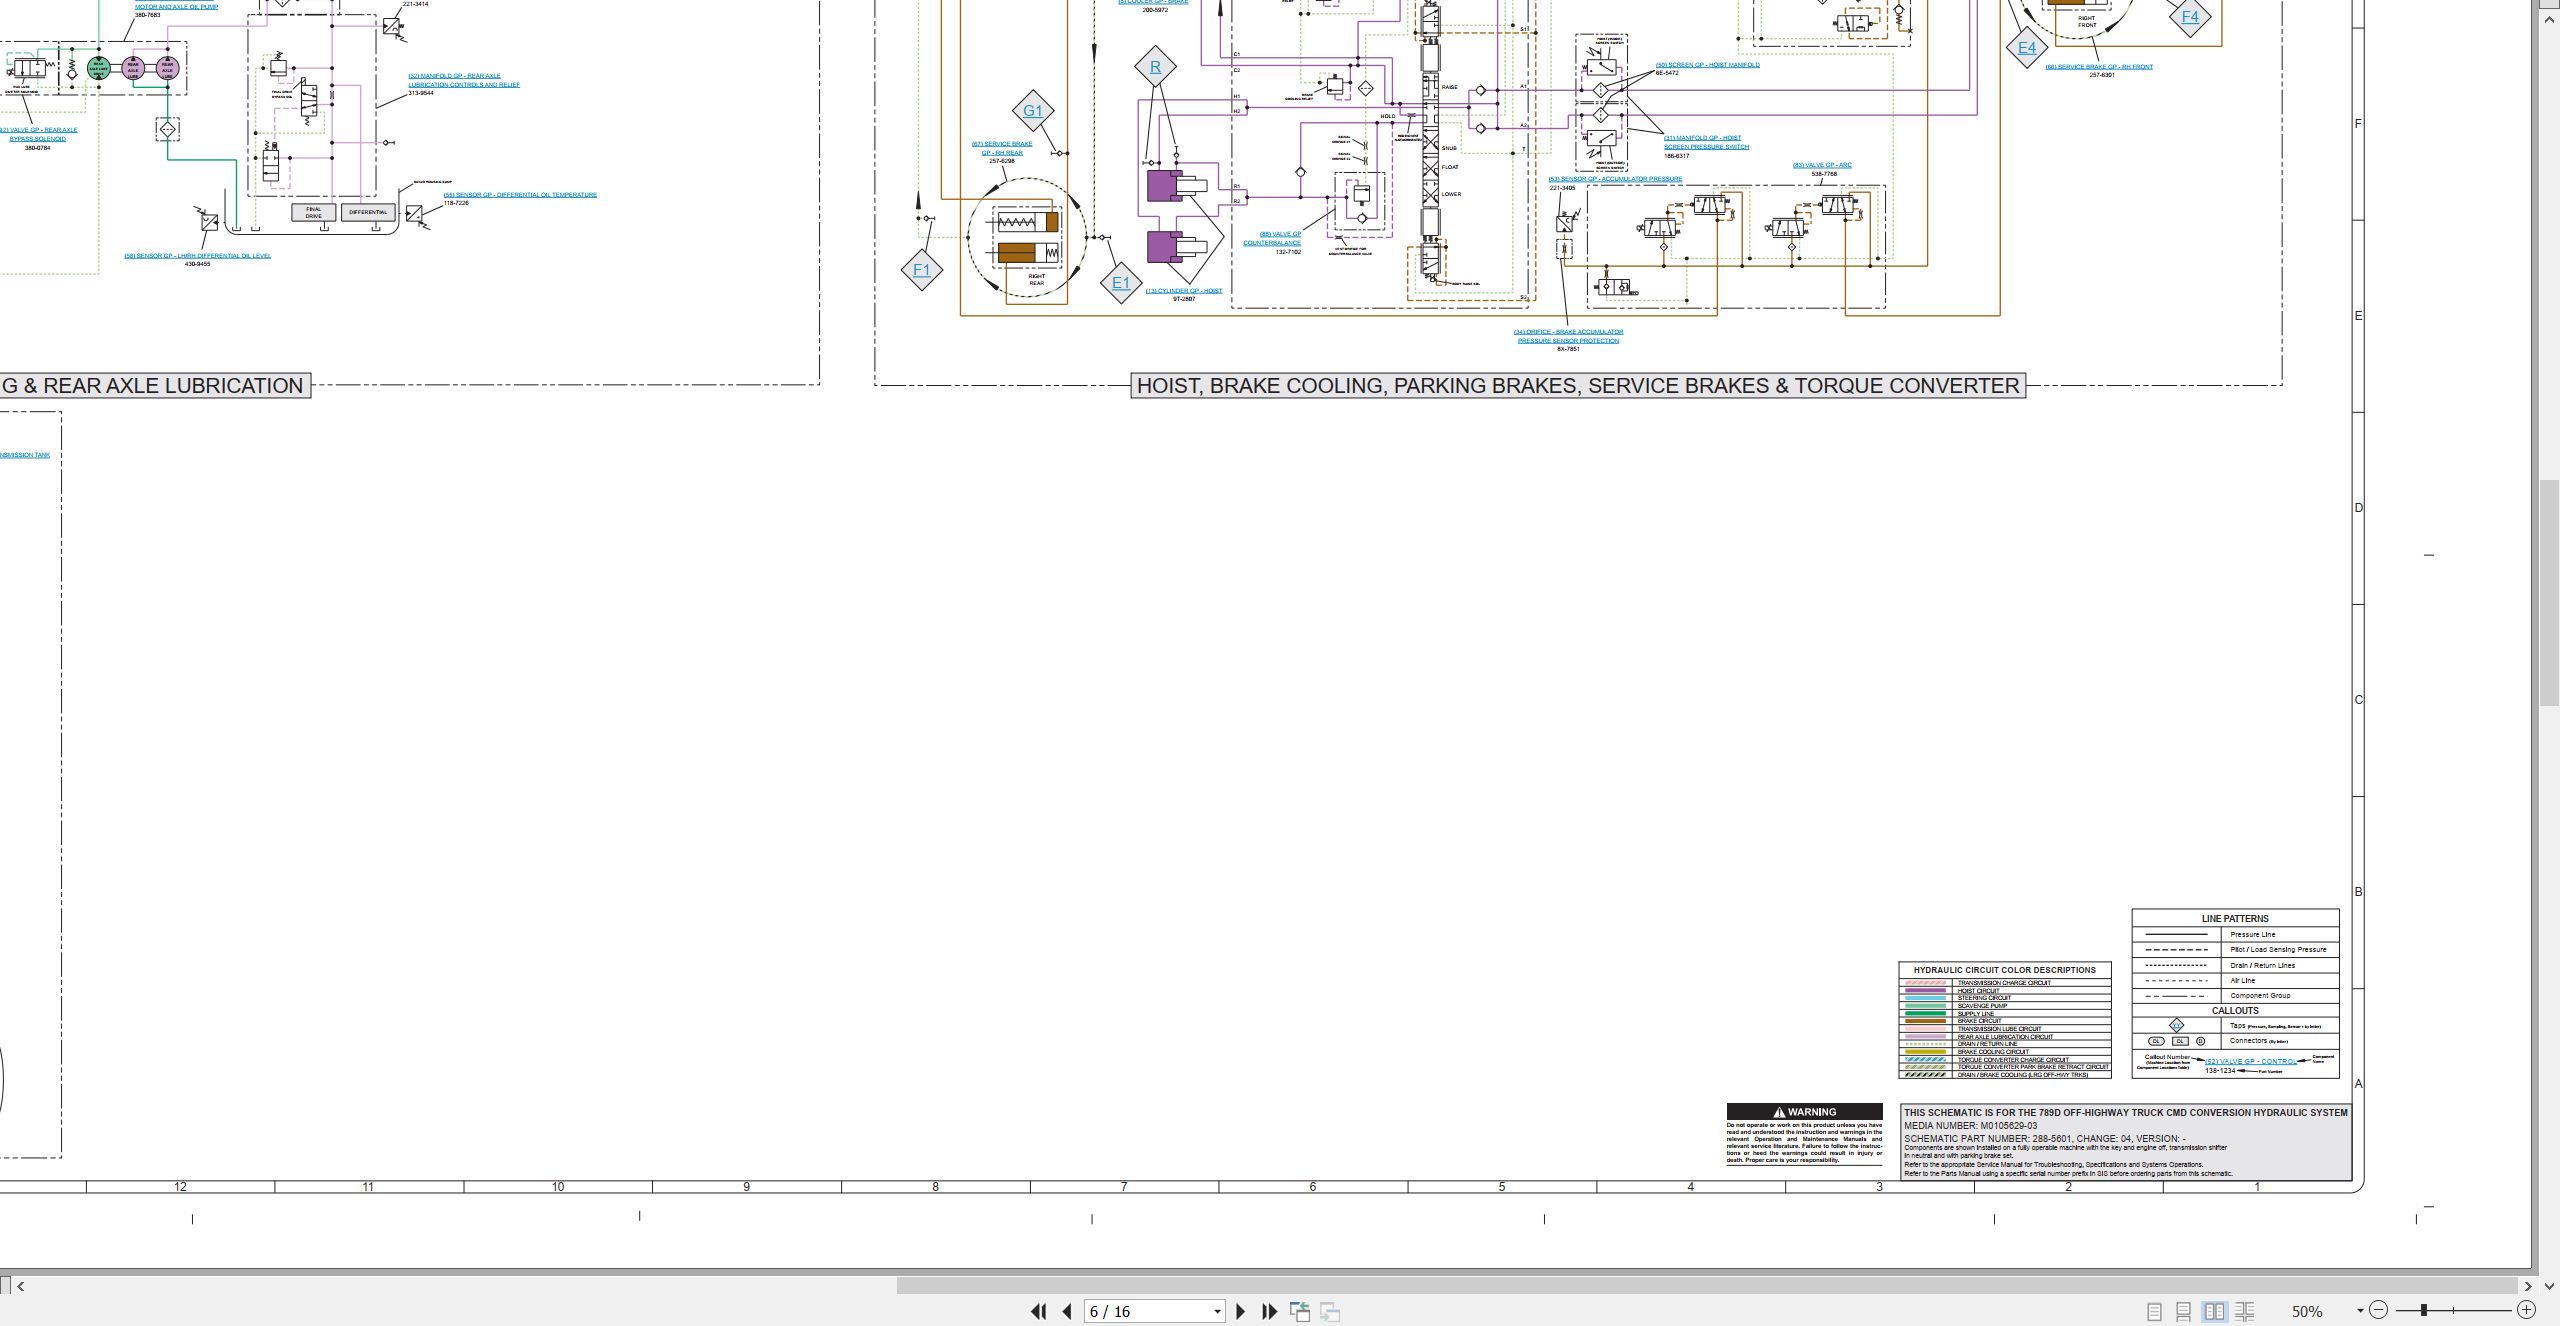Open the Valve GP Counterbalance link

point(1273,238)
